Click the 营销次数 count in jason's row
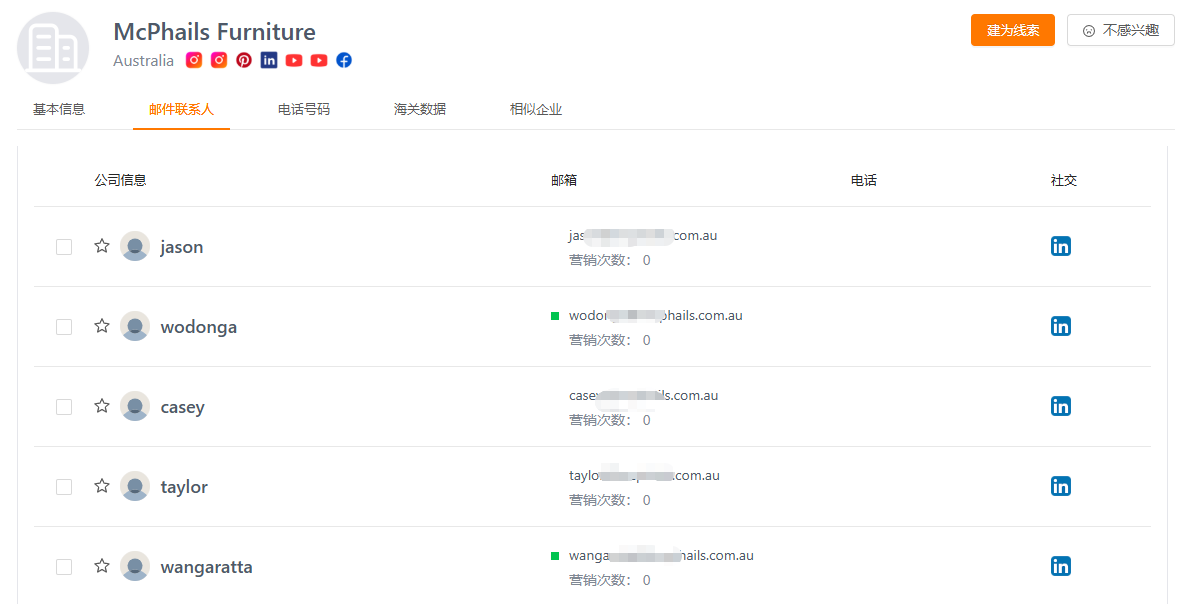This screenshot has width=1184, height=604. click(x=609, y=260)
